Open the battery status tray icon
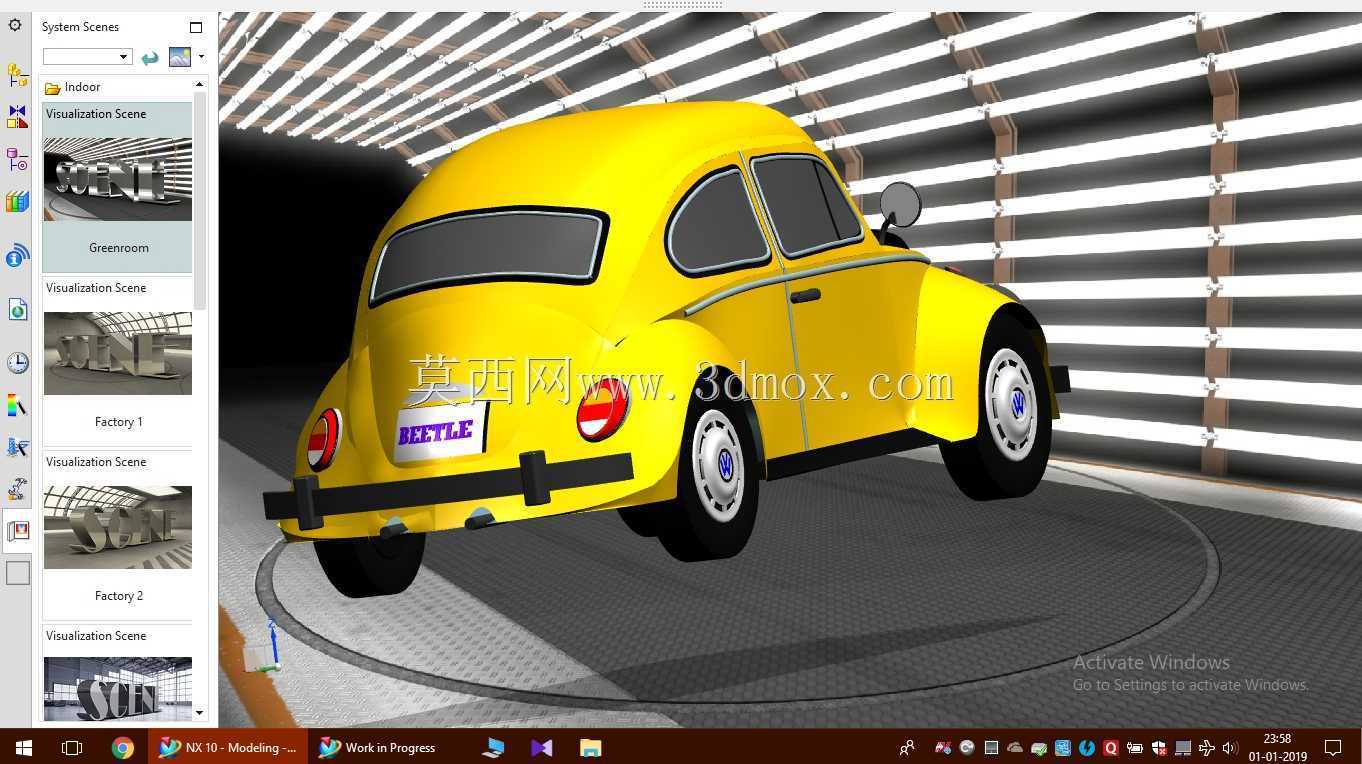 (1135, 747)
